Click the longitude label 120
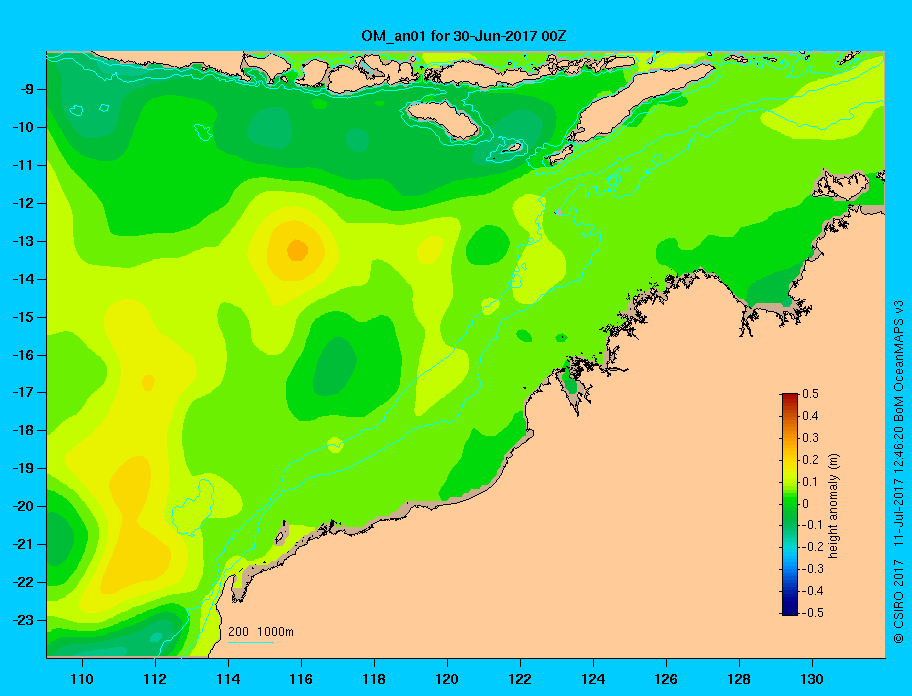The image size is (912, 696). 447,679
